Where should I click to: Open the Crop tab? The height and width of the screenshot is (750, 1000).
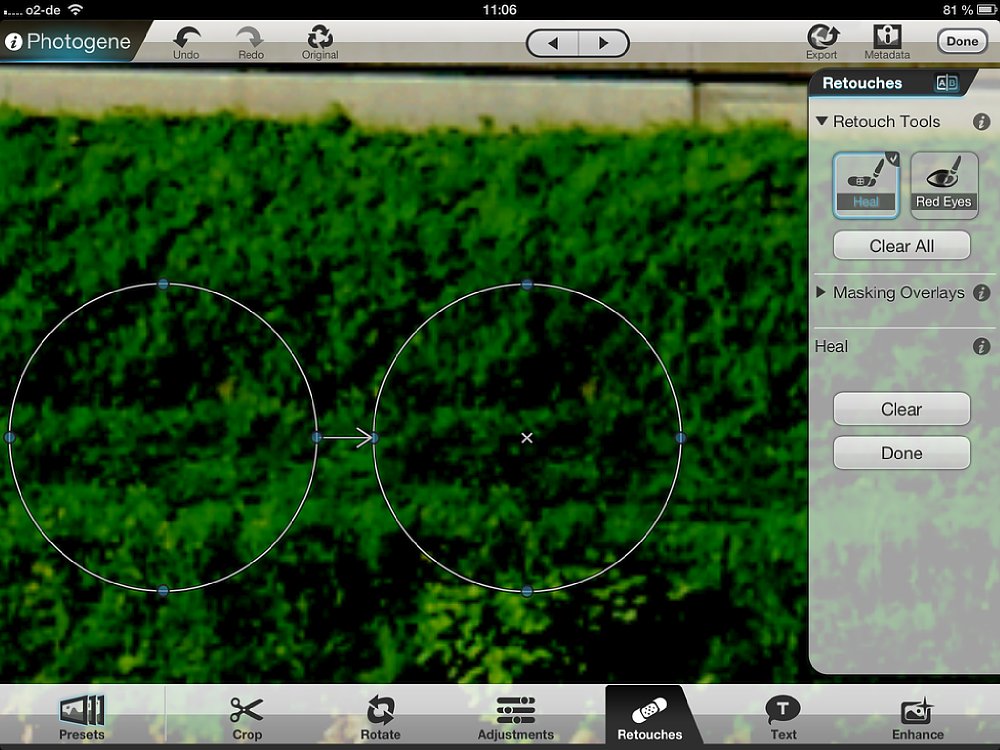coord(247,718)
